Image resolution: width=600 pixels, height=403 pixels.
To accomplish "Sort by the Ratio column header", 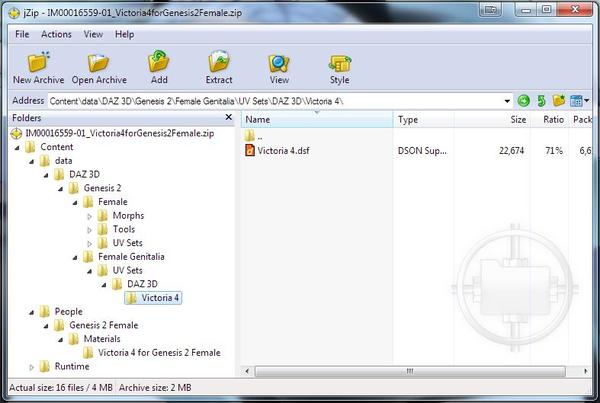I will click(x=549, y=119).
